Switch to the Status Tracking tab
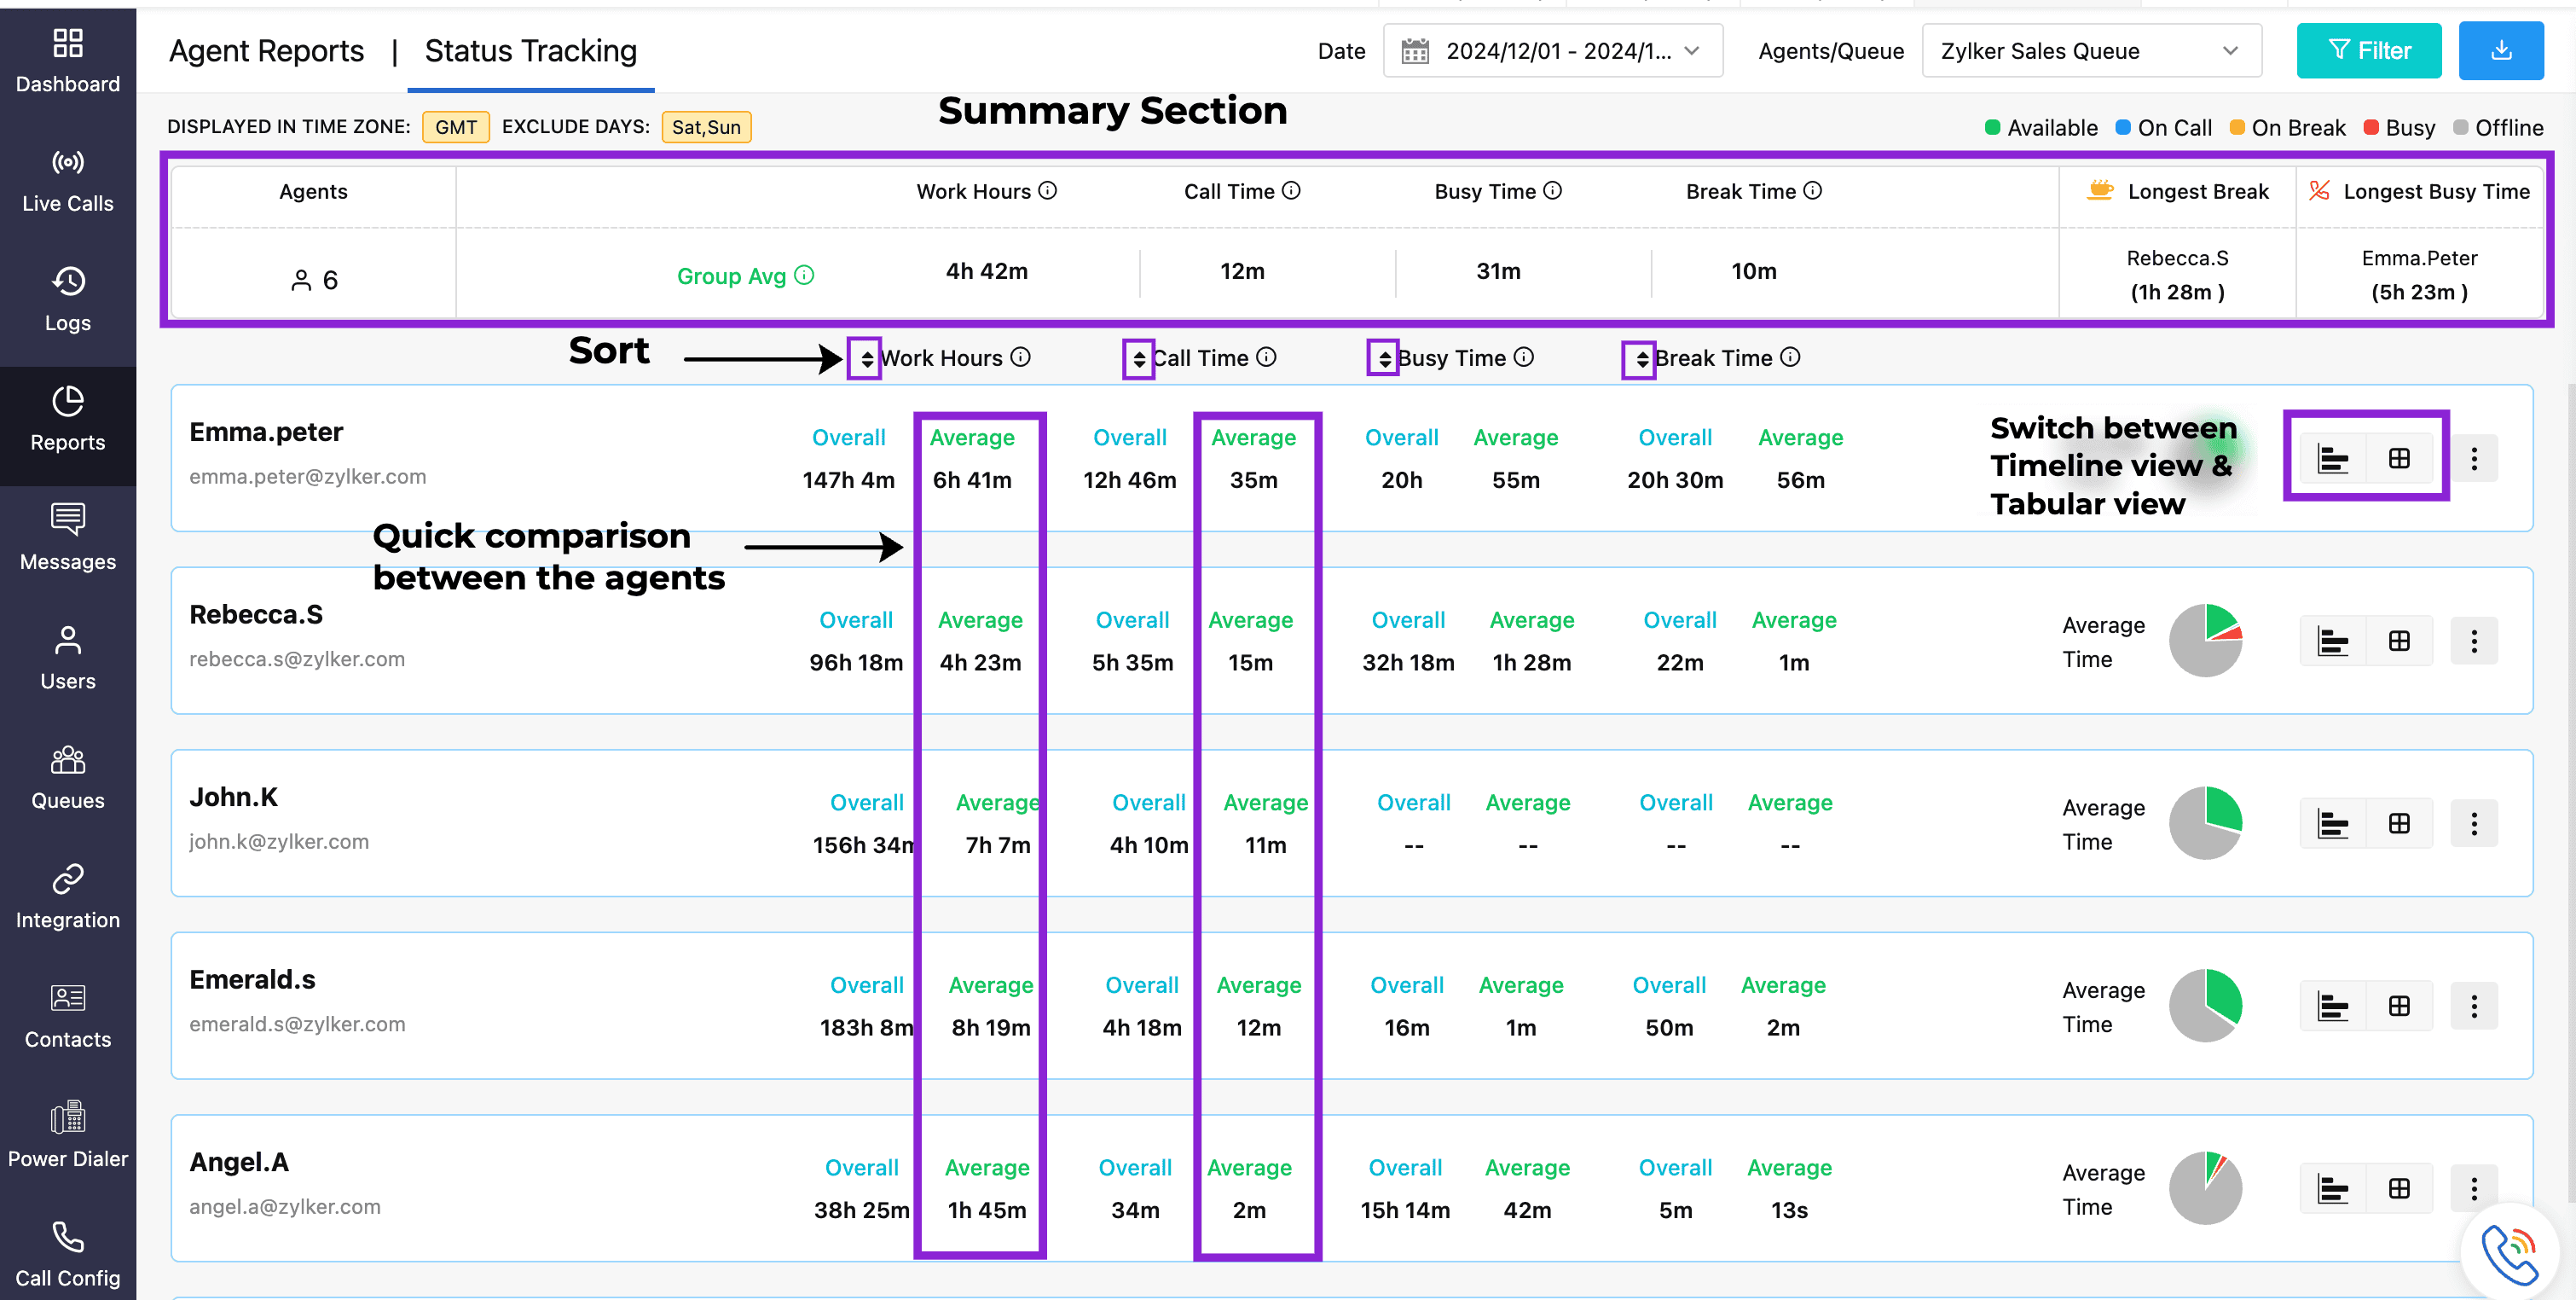 pyautogui.click(x=530, y=51)
